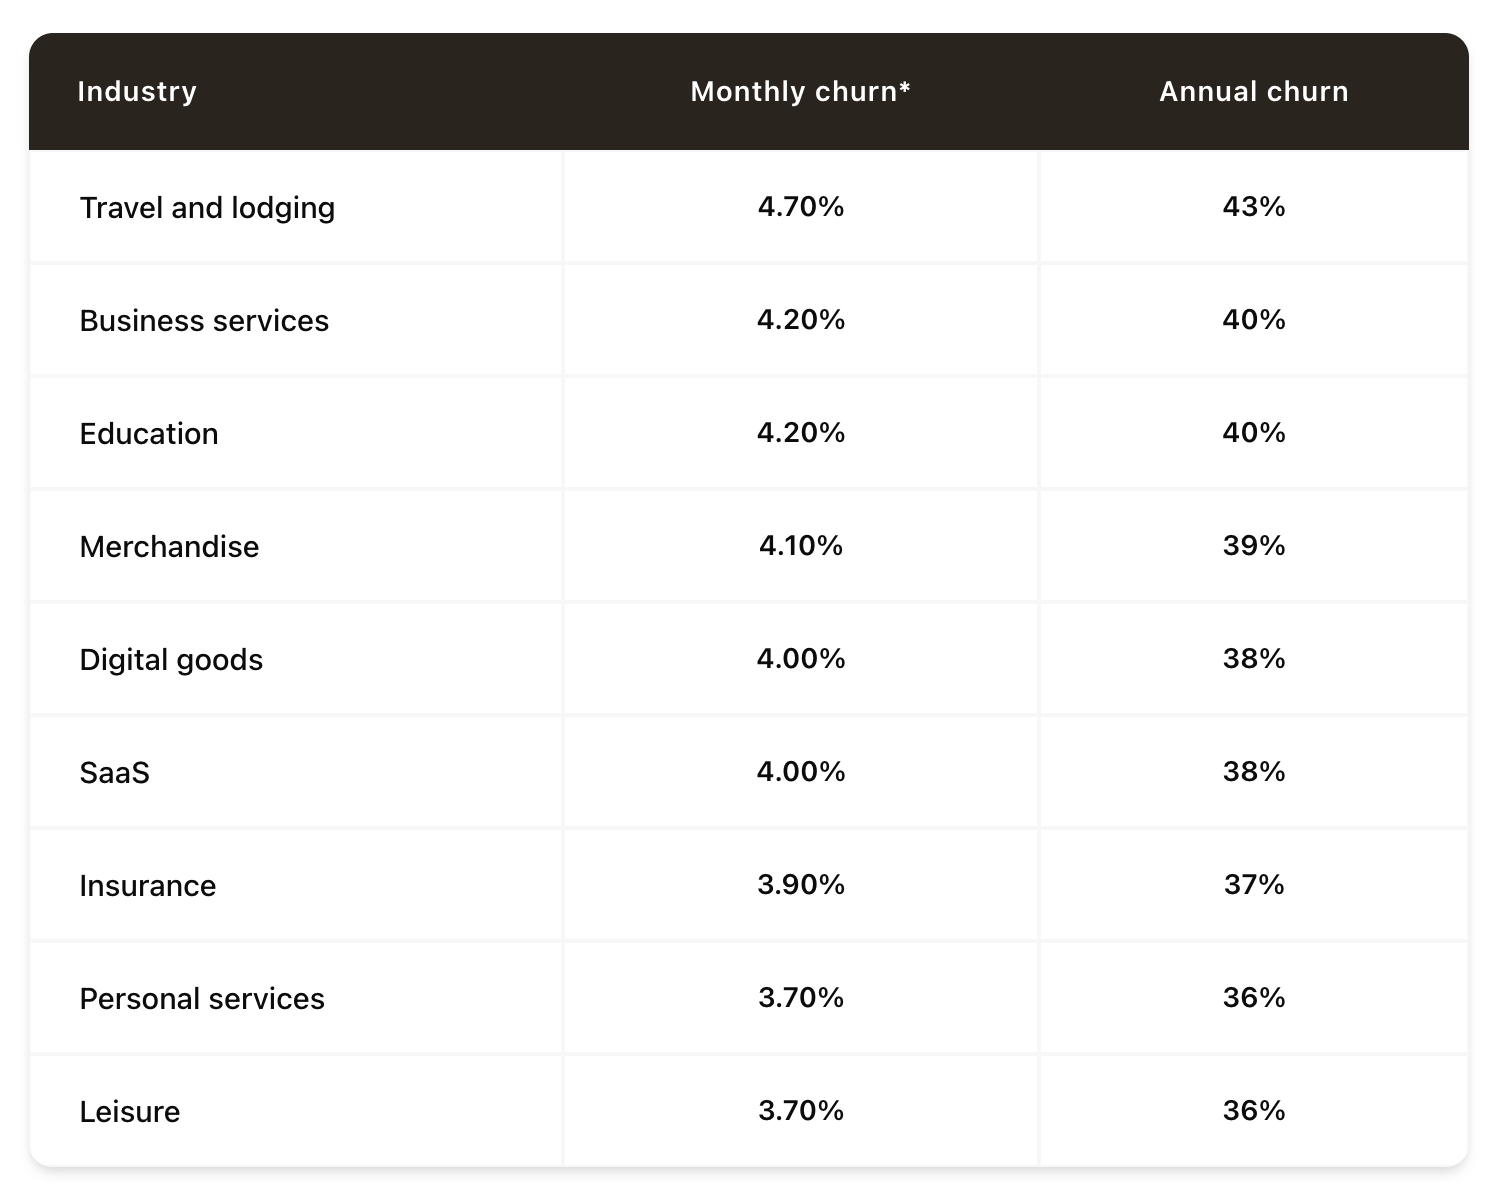Click the Personal services industry cell
This screenshot has height=1184, width=1490.
tap(202, 998)
